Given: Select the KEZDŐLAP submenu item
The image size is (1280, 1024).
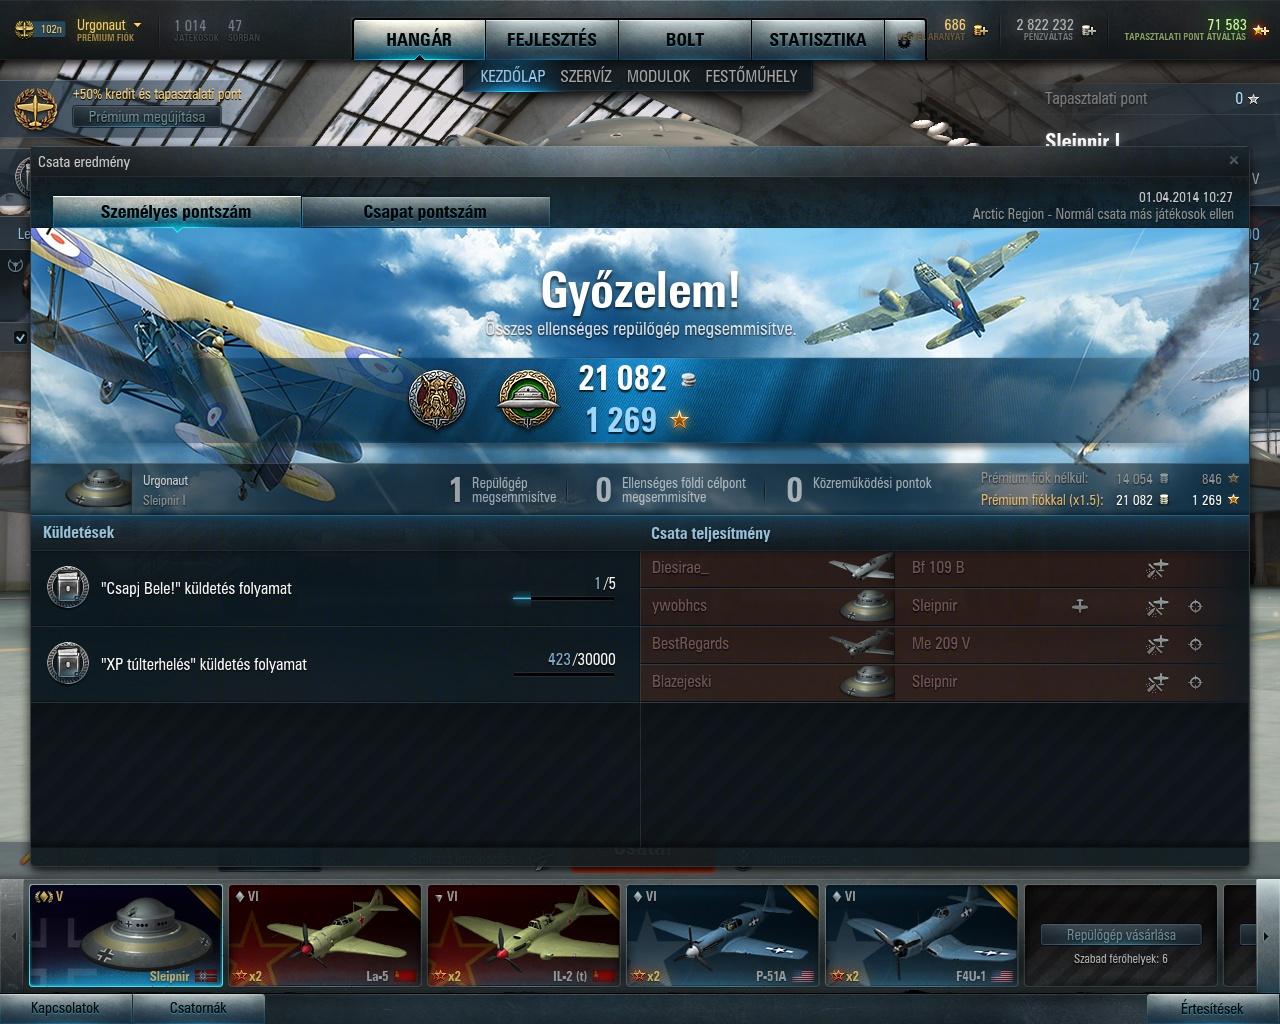Looking at the screenshot, I should 512,76.
